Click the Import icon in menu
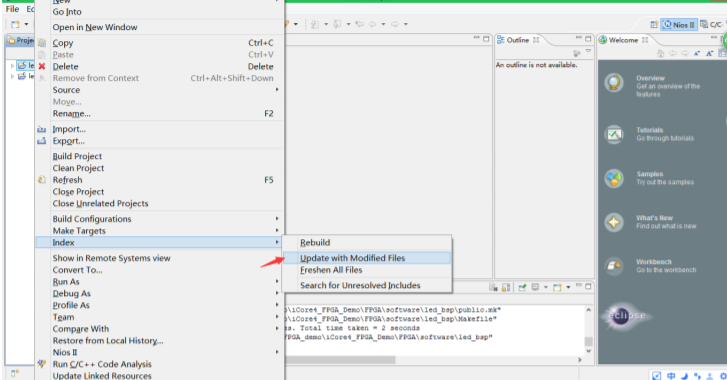727x380 pixels. point(42,129)
